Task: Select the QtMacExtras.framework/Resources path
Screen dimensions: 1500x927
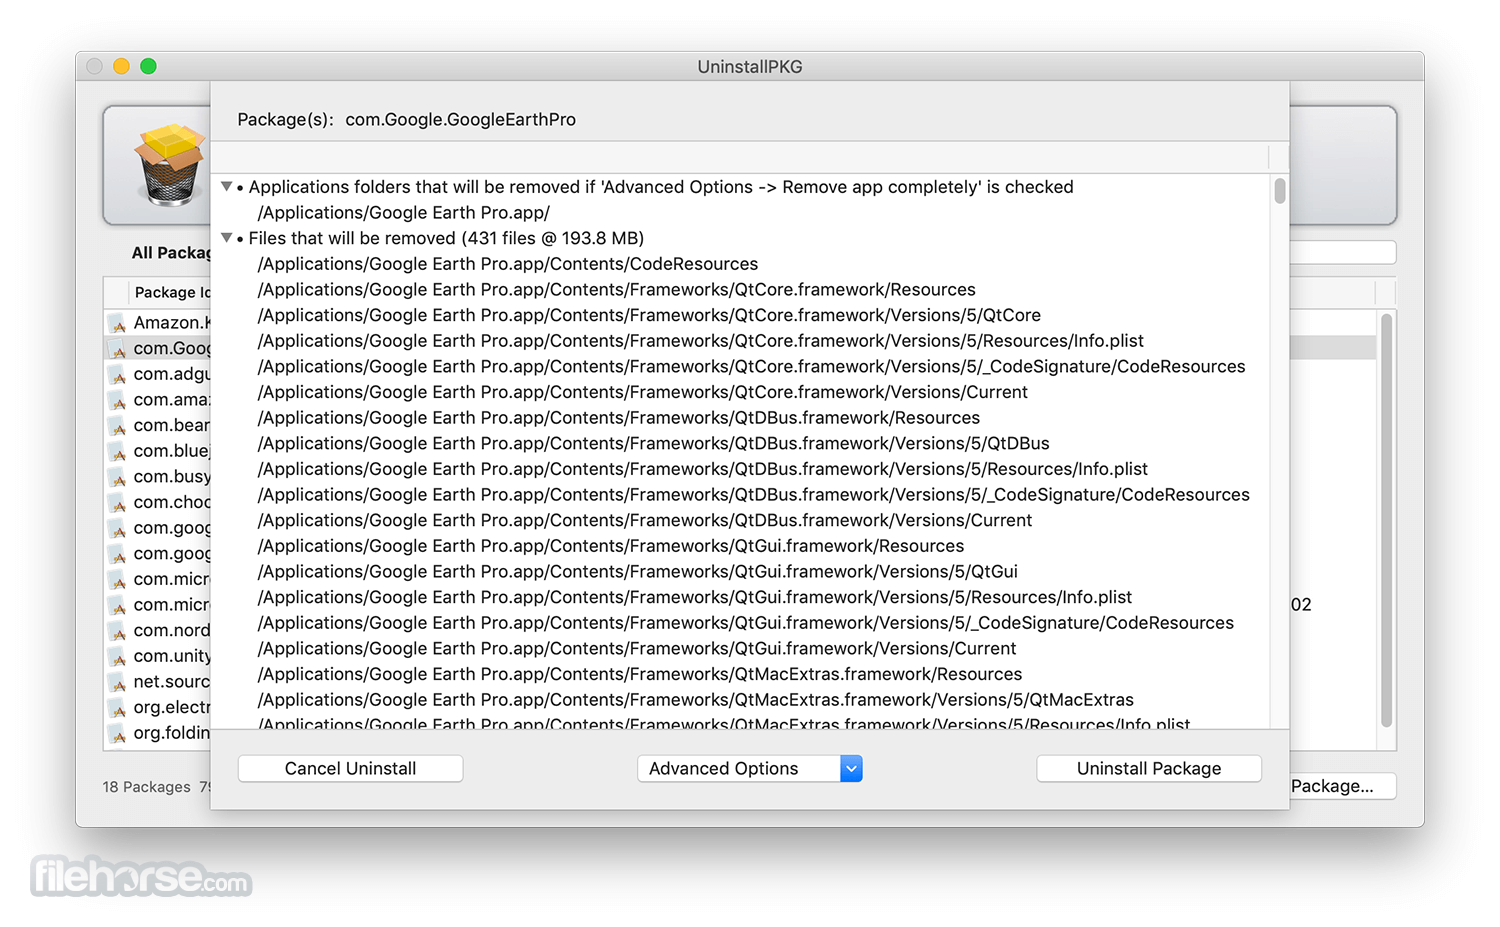Action: tap(639, 675)
